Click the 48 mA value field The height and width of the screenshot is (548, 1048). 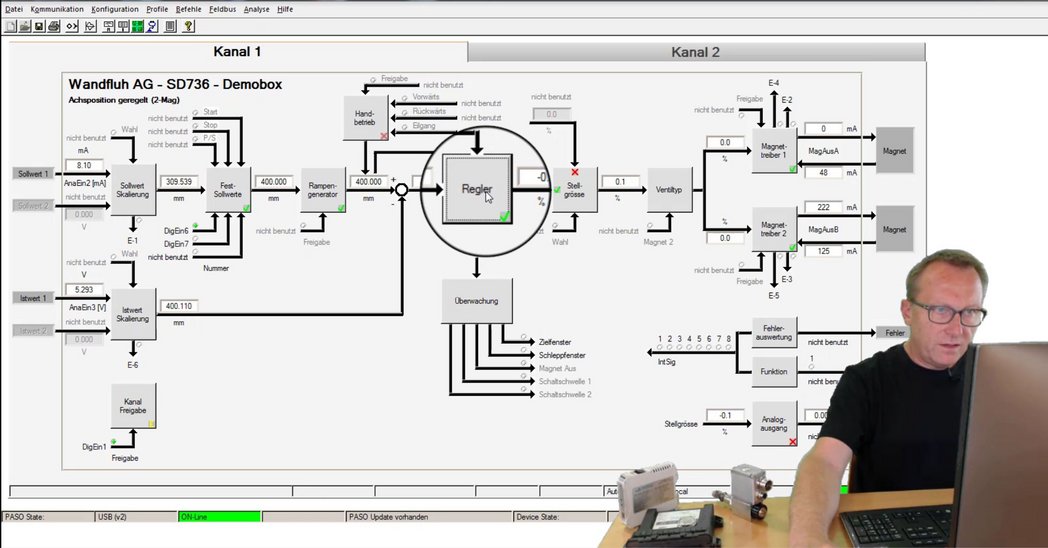(x=823, y=172)
